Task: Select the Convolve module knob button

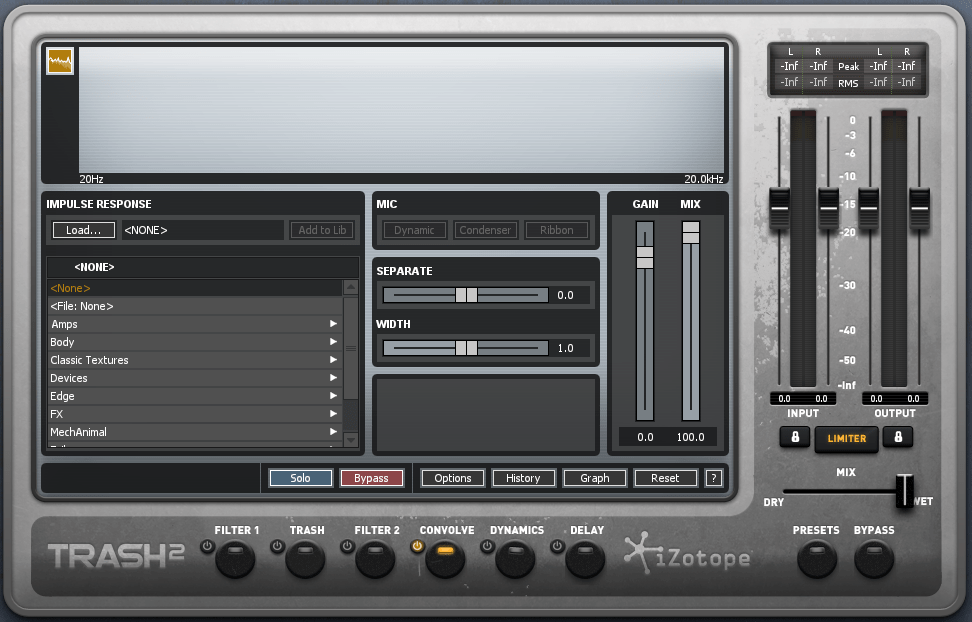Action: click(x=446, y=558)
